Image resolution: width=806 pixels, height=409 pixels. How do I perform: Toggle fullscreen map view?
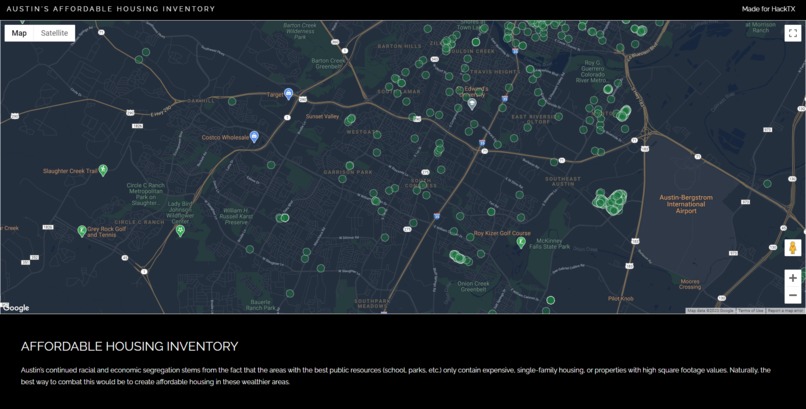click(793, 33)
